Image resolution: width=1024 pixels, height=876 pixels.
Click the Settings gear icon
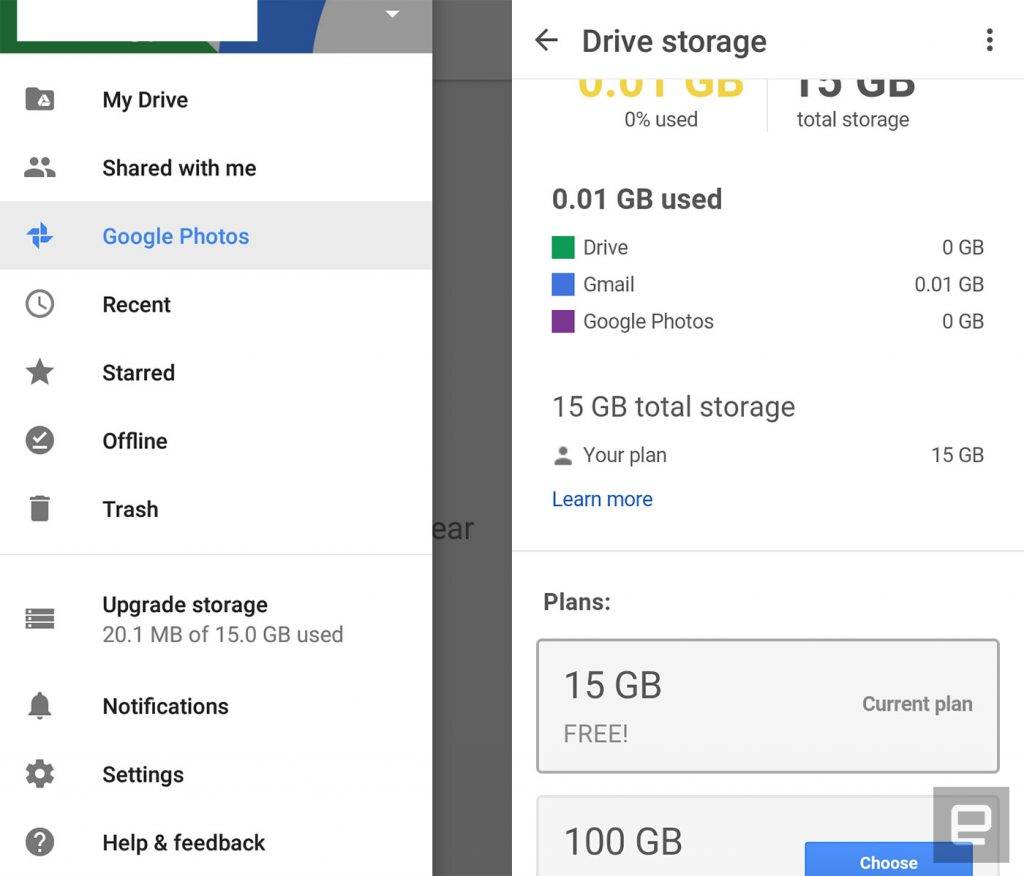40,774
